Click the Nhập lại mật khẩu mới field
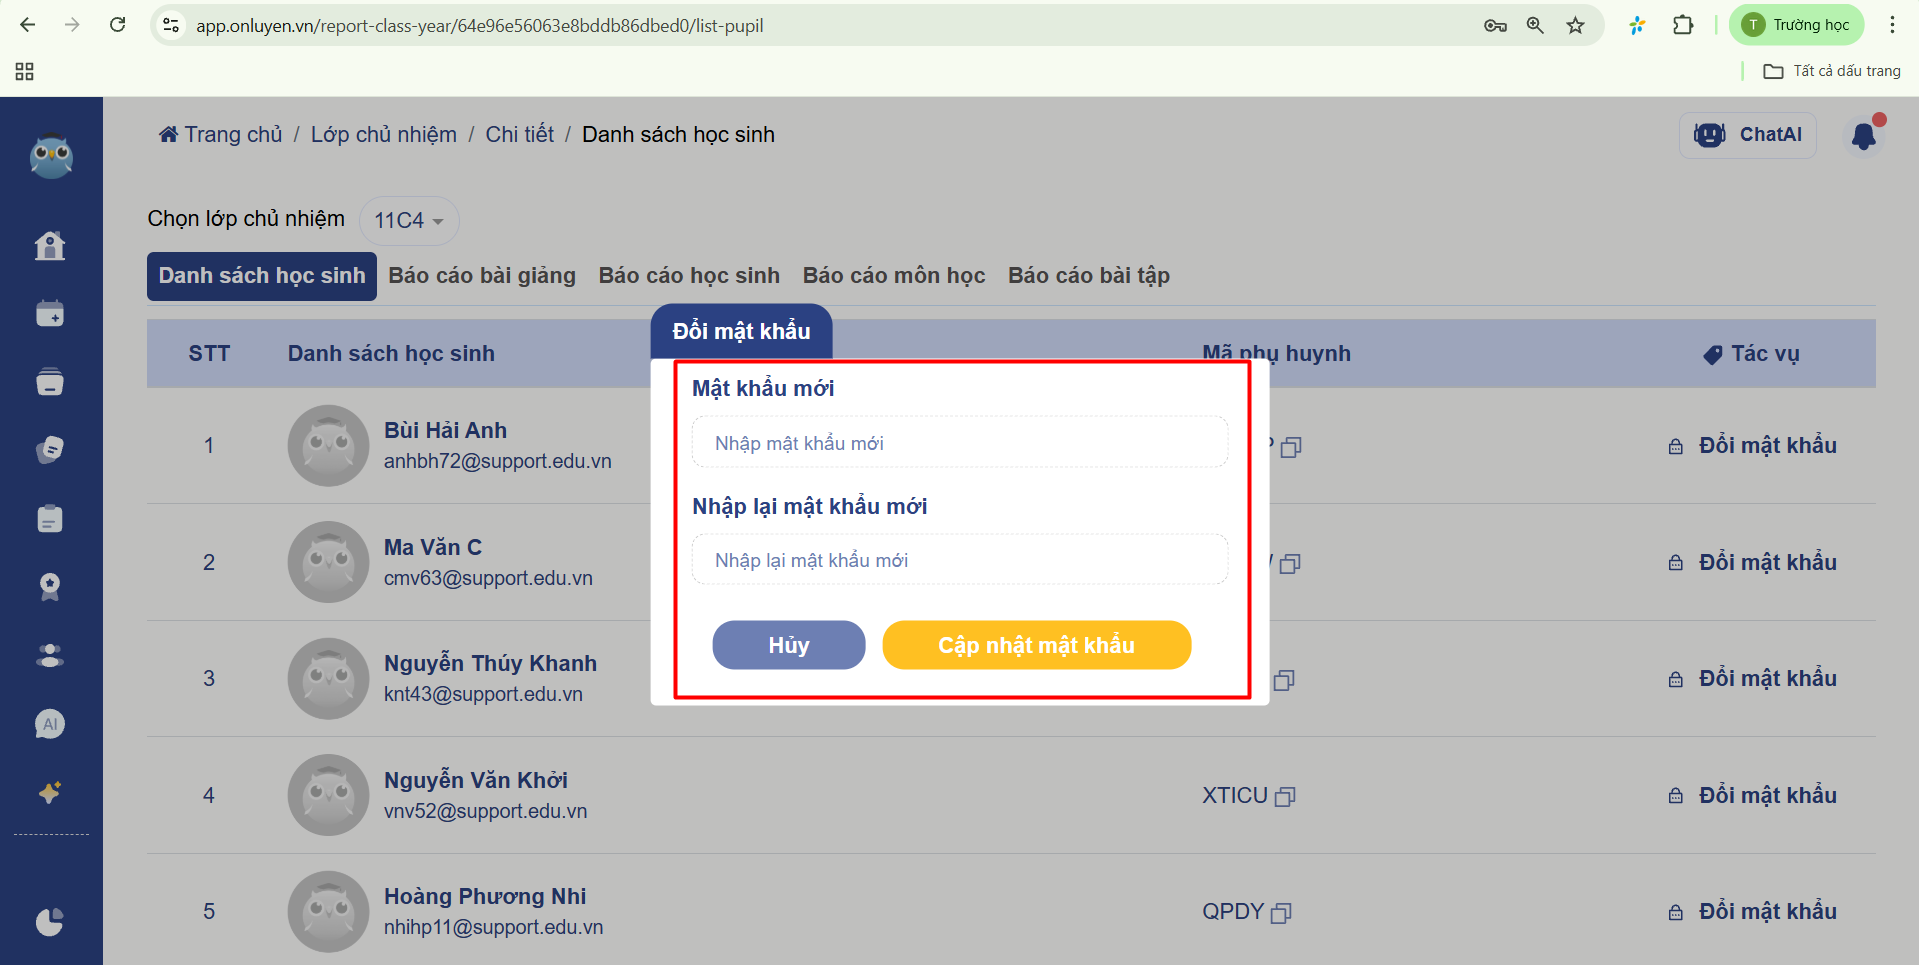Image resolution: width=1919 pixels, height=965 pixels. click(x=959, y=560)
